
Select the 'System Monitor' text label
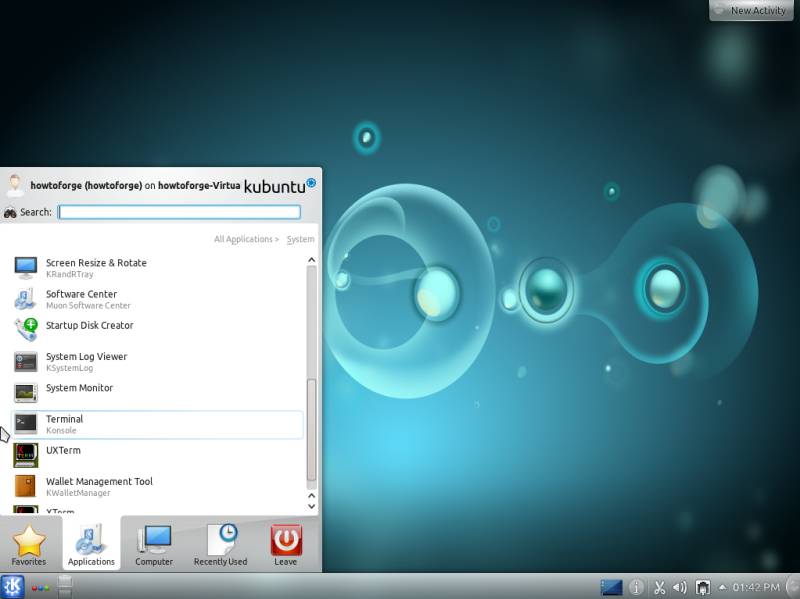(x=80, y=388)
